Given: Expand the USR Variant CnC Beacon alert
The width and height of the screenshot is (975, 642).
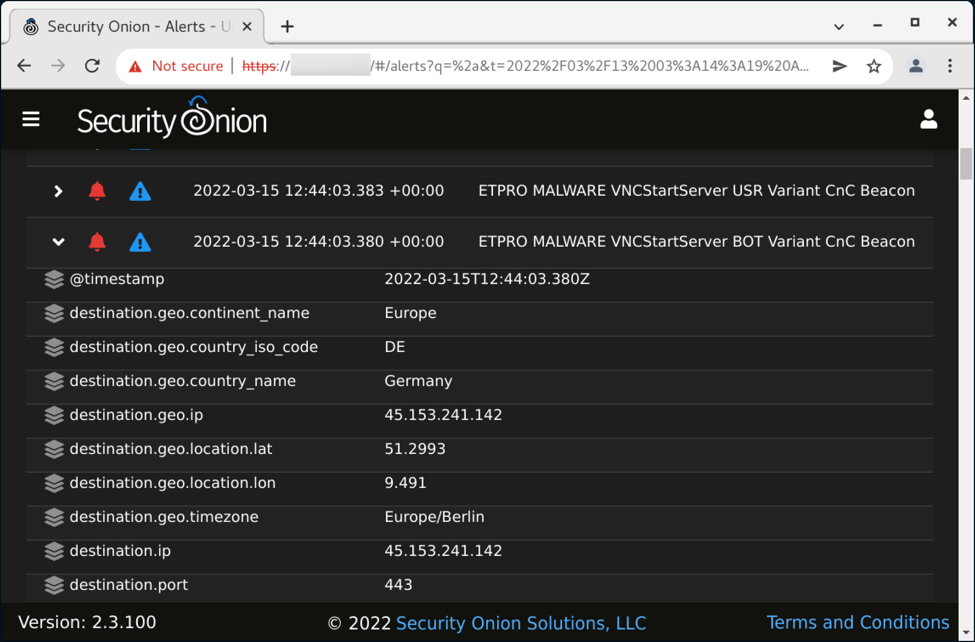Looking at the screenshot, I should pos(58,190).
